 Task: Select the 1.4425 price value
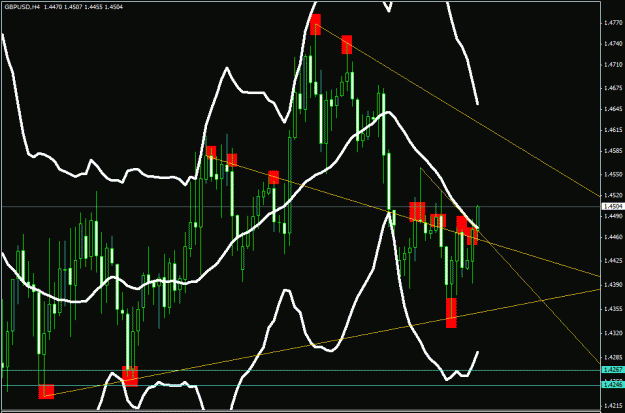(612, 260)
